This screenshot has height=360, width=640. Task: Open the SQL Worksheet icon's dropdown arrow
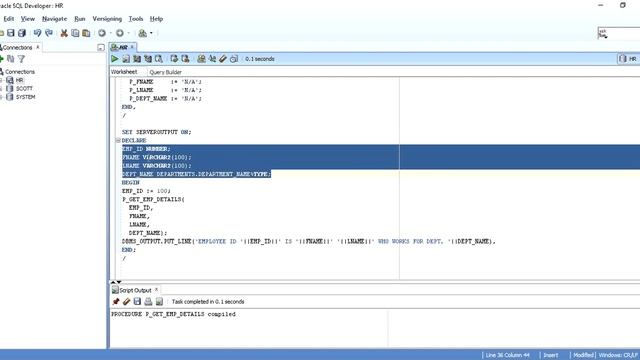pyautogui.click(x=151, y=33)
